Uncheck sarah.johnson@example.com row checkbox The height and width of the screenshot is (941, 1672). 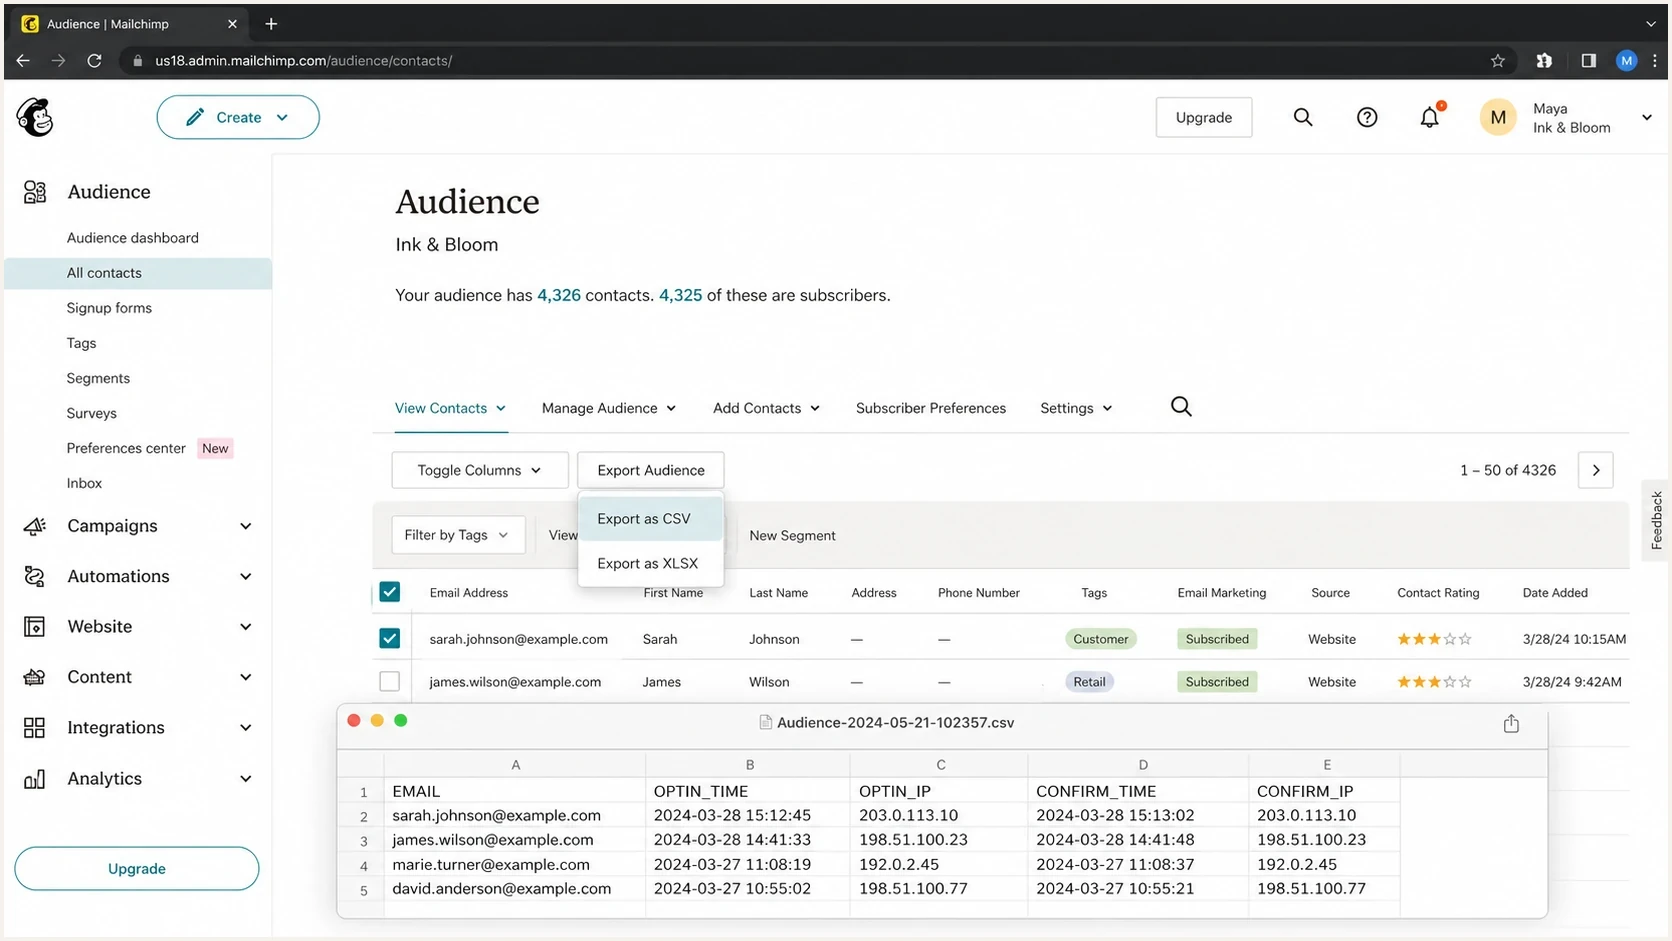(390, 638)
